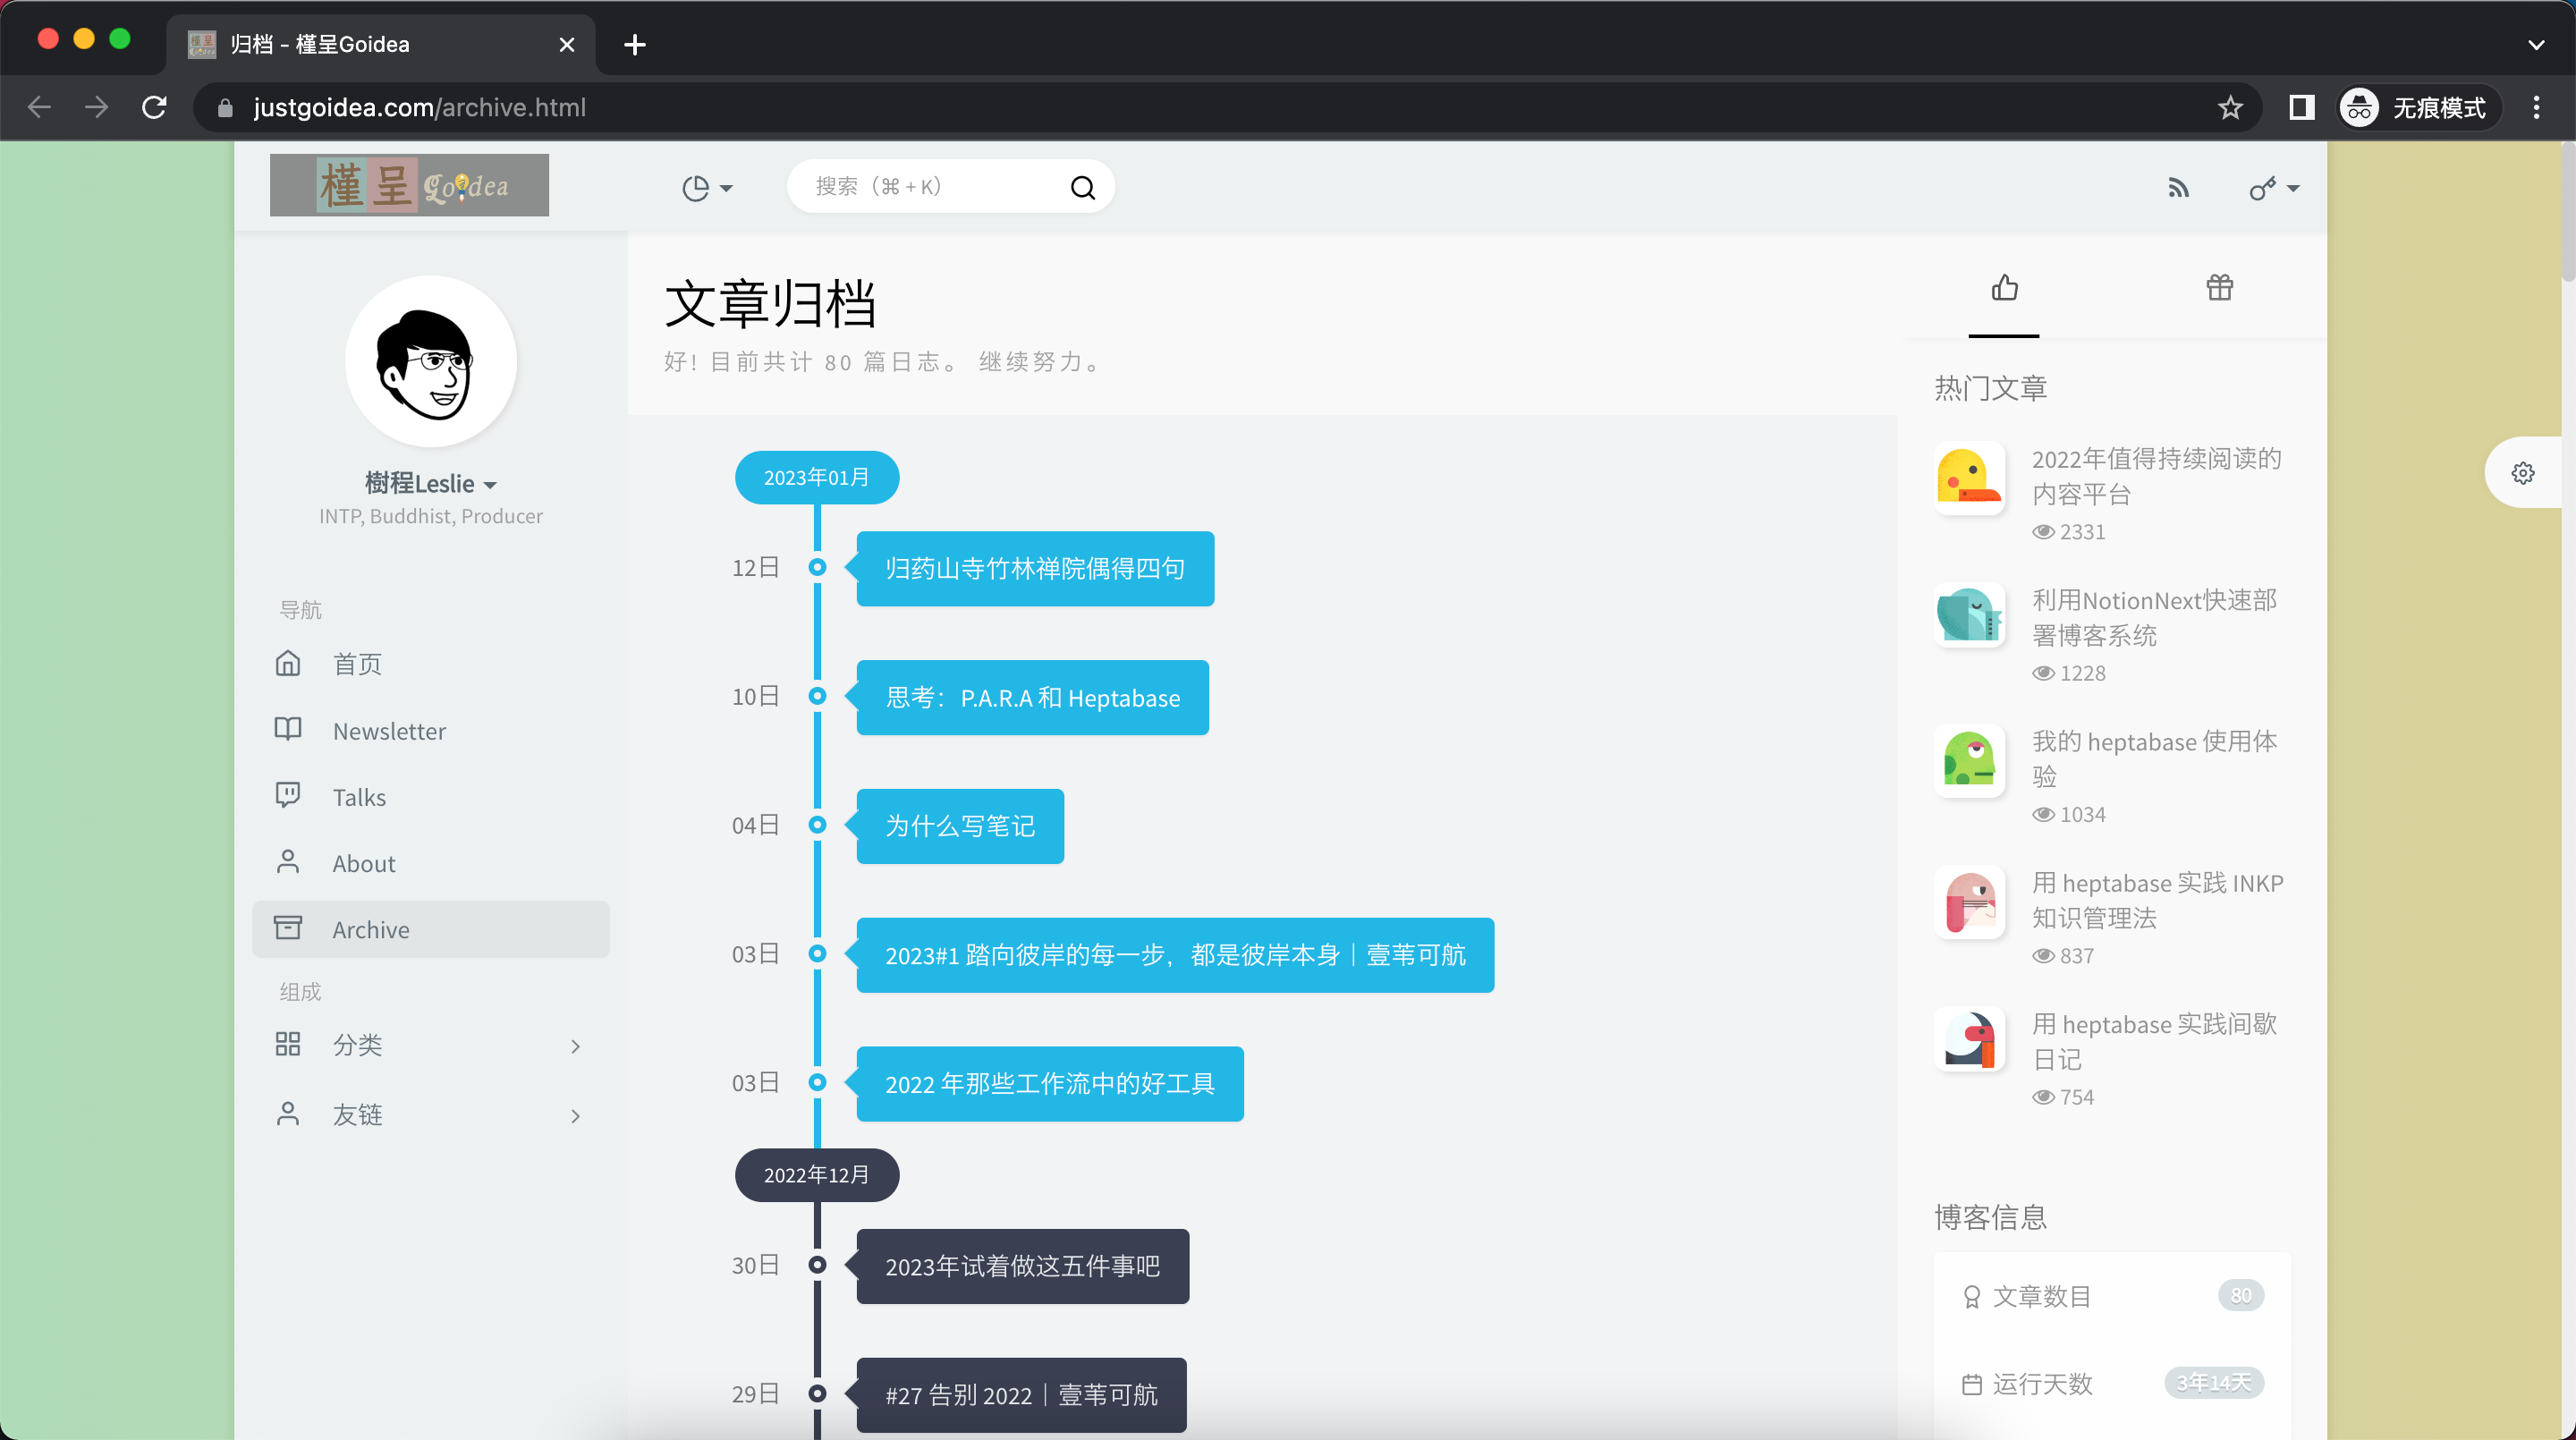2576x1440 pixels.
Task: Open the 无痕模式 incognito indicator
Action: coord(2420,107)
